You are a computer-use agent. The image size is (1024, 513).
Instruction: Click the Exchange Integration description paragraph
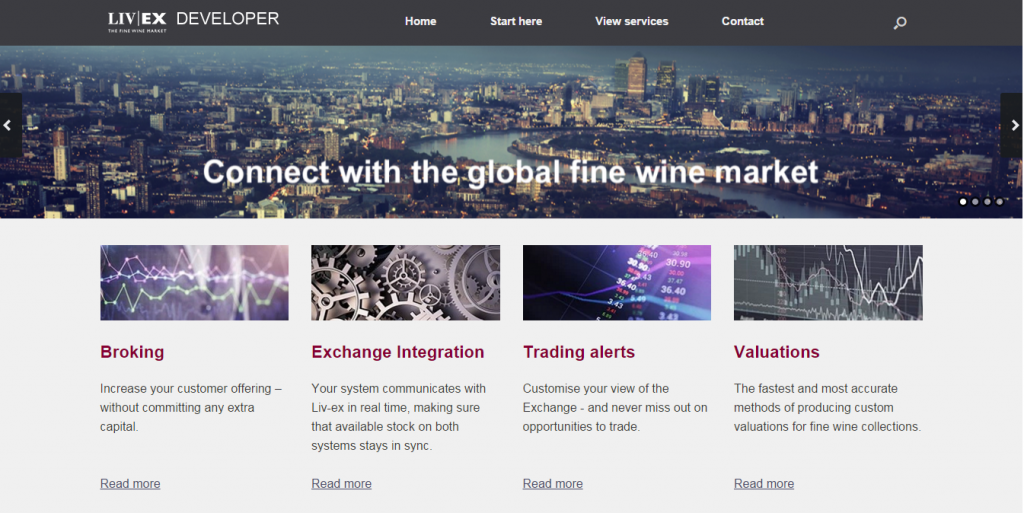398,417
